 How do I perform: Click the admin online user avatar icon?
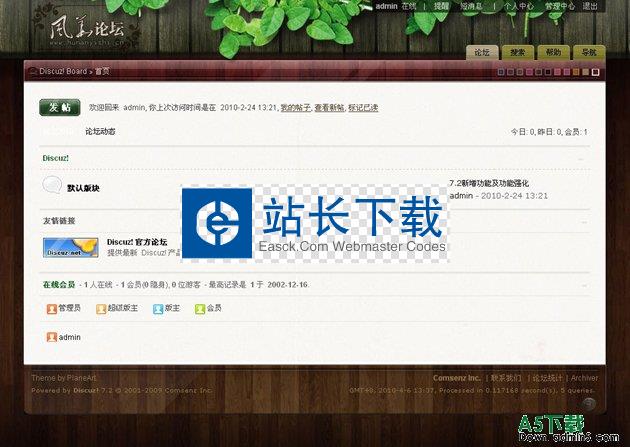[x=52, y=337]
